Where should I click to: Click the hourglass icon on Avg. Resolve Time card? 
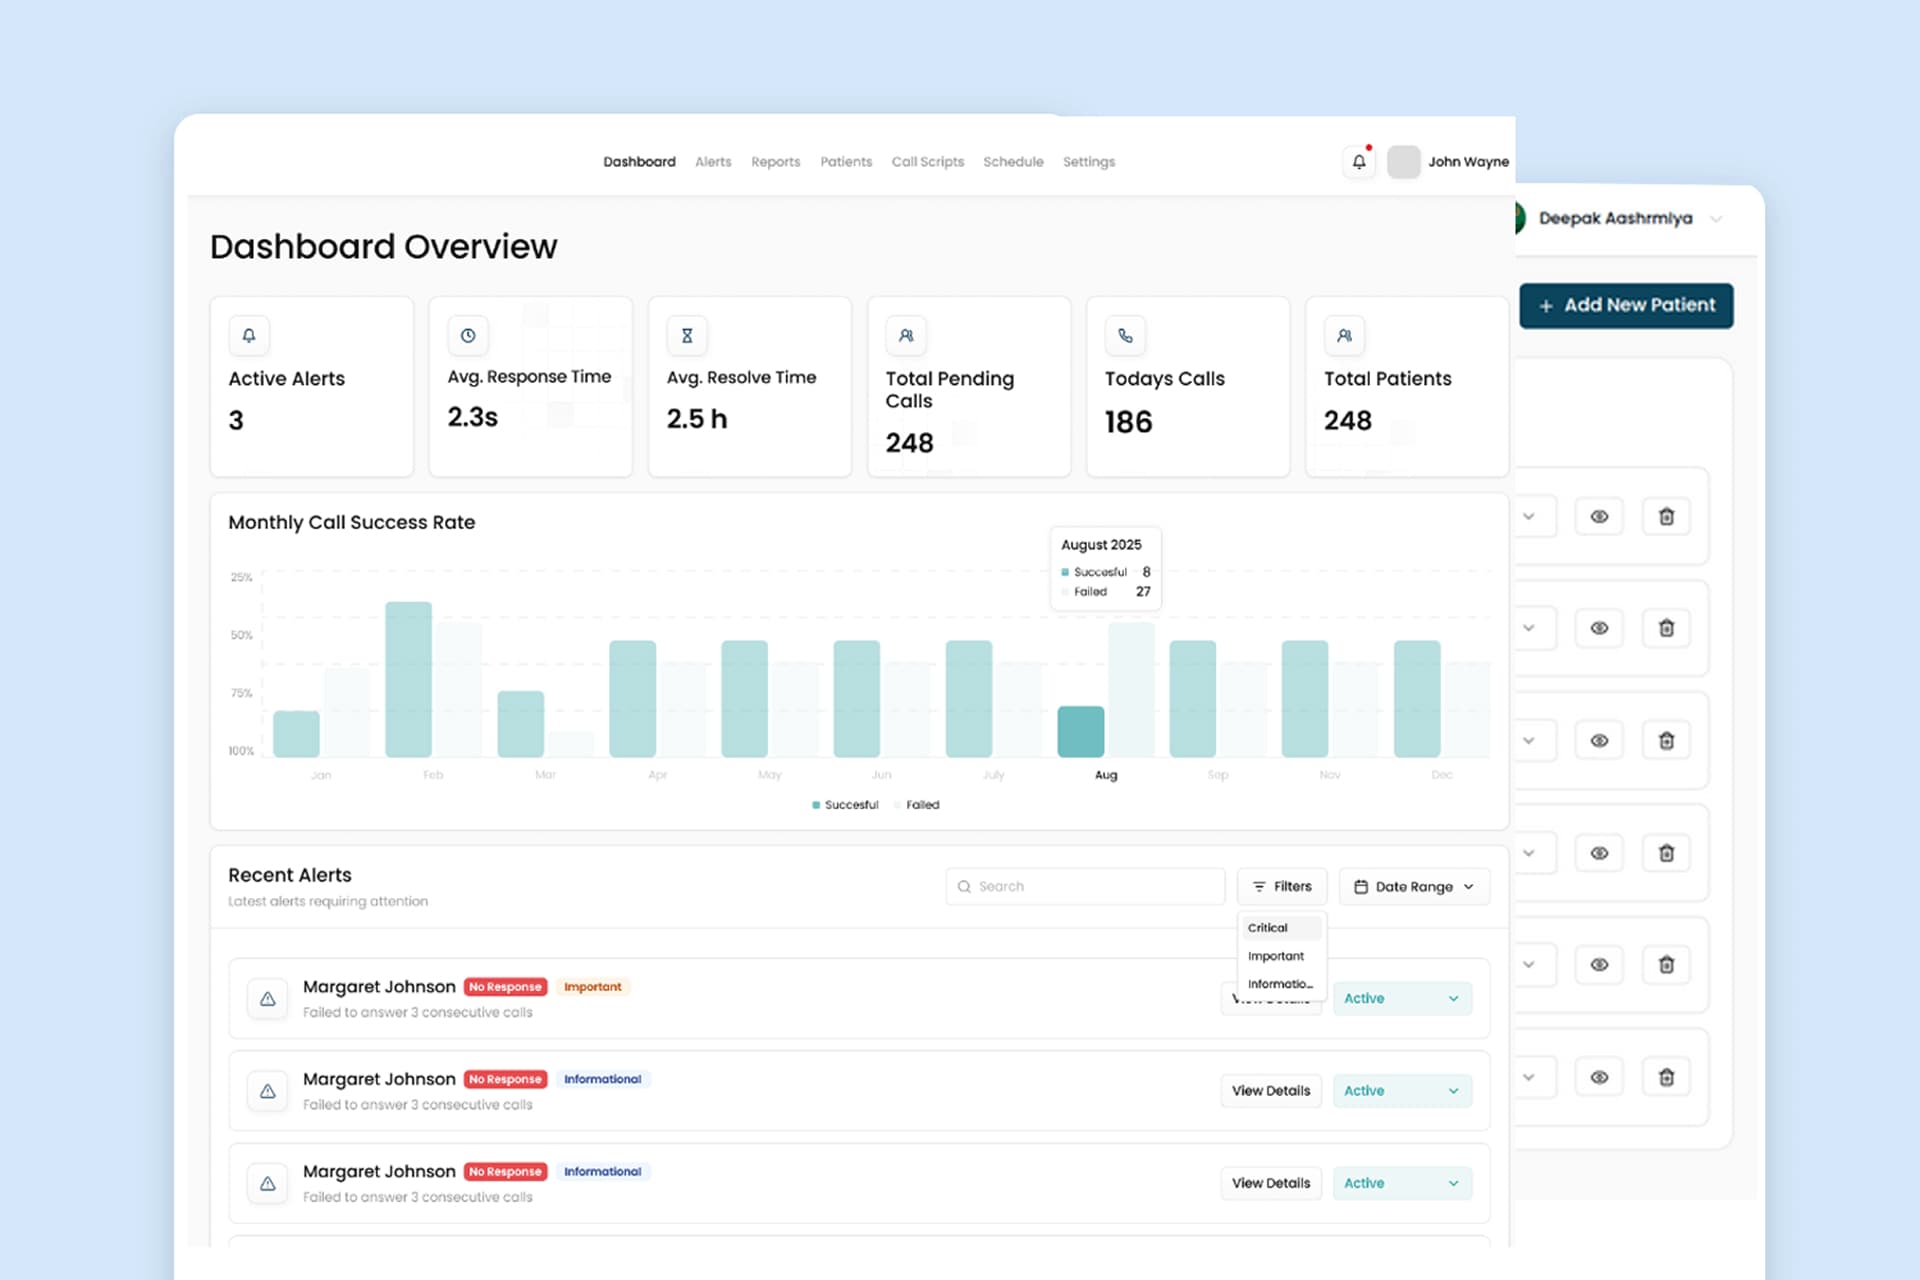(687, 336)
